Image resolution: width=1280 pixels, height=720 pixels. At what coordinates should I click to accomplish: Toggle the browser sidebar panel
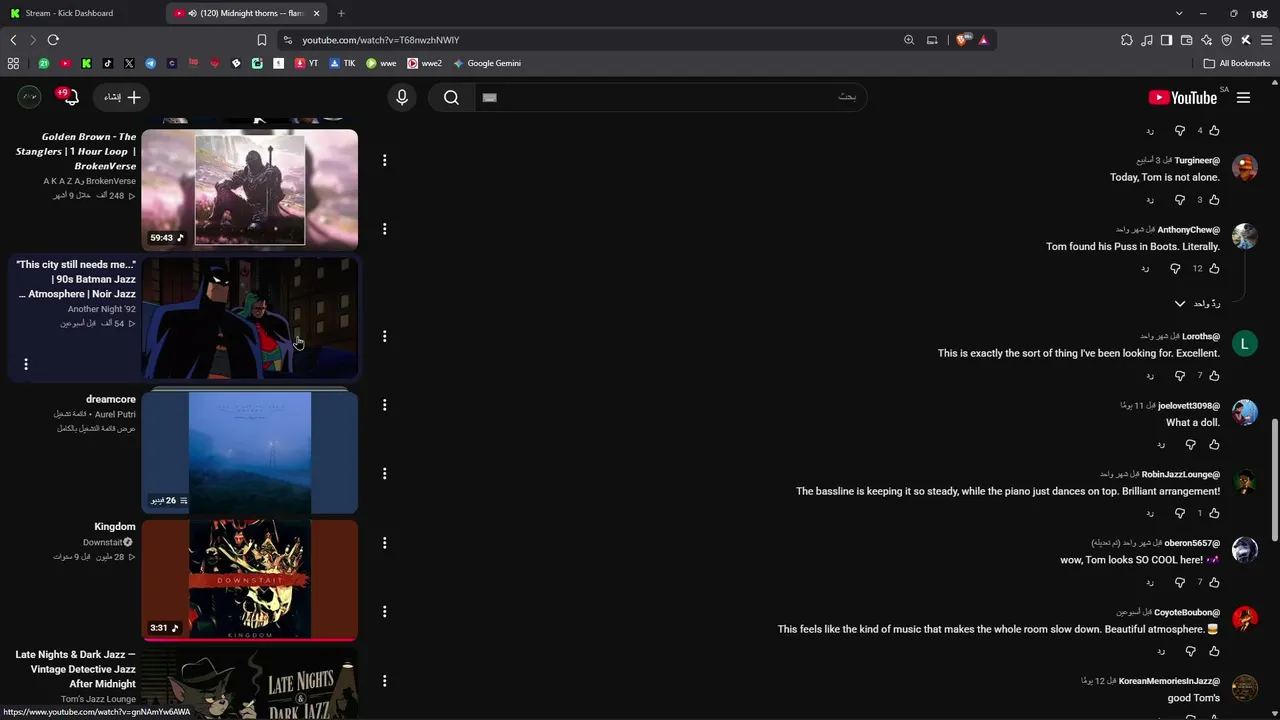[x=1166, y=40]
